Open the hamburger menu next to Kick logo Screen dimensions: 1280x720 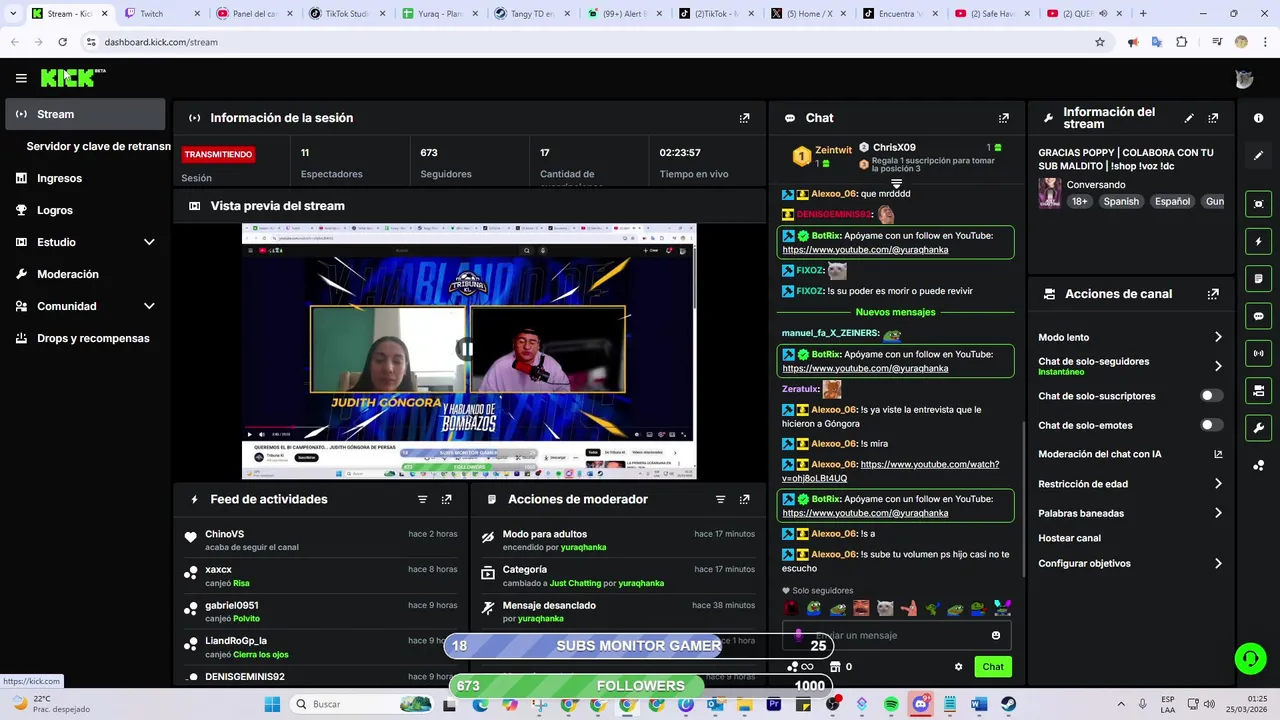click(21, 78)
